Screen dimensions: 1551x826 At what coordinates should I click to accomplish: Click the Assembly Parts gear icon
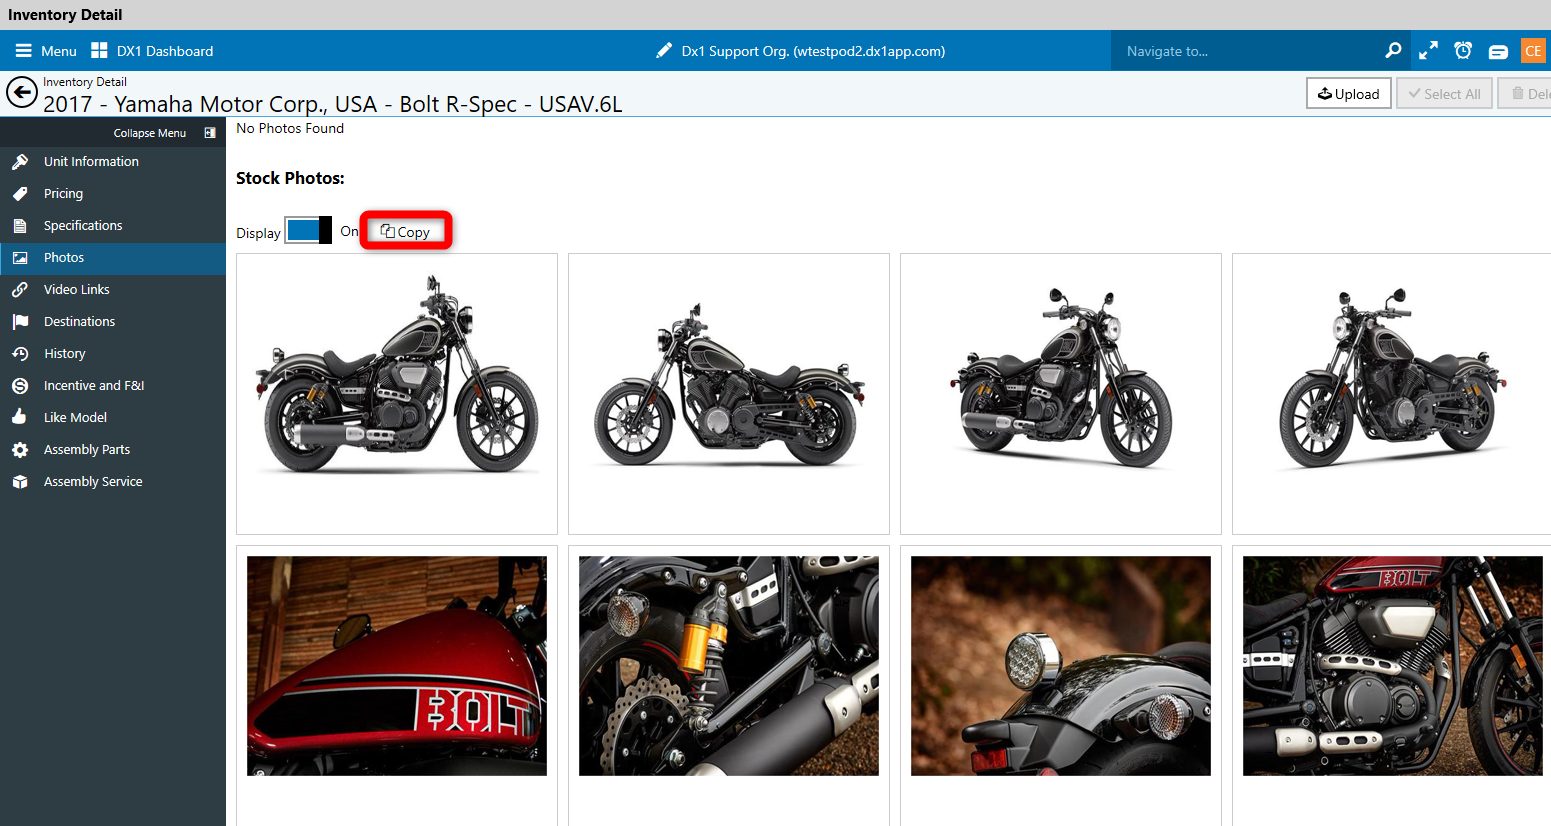(20, 449)
